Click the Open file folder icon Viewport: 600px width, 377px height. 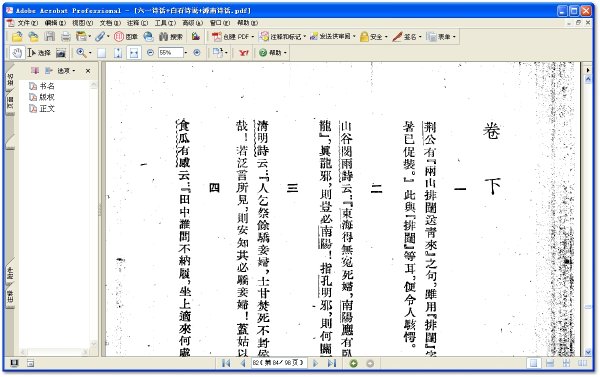[16, 37]
